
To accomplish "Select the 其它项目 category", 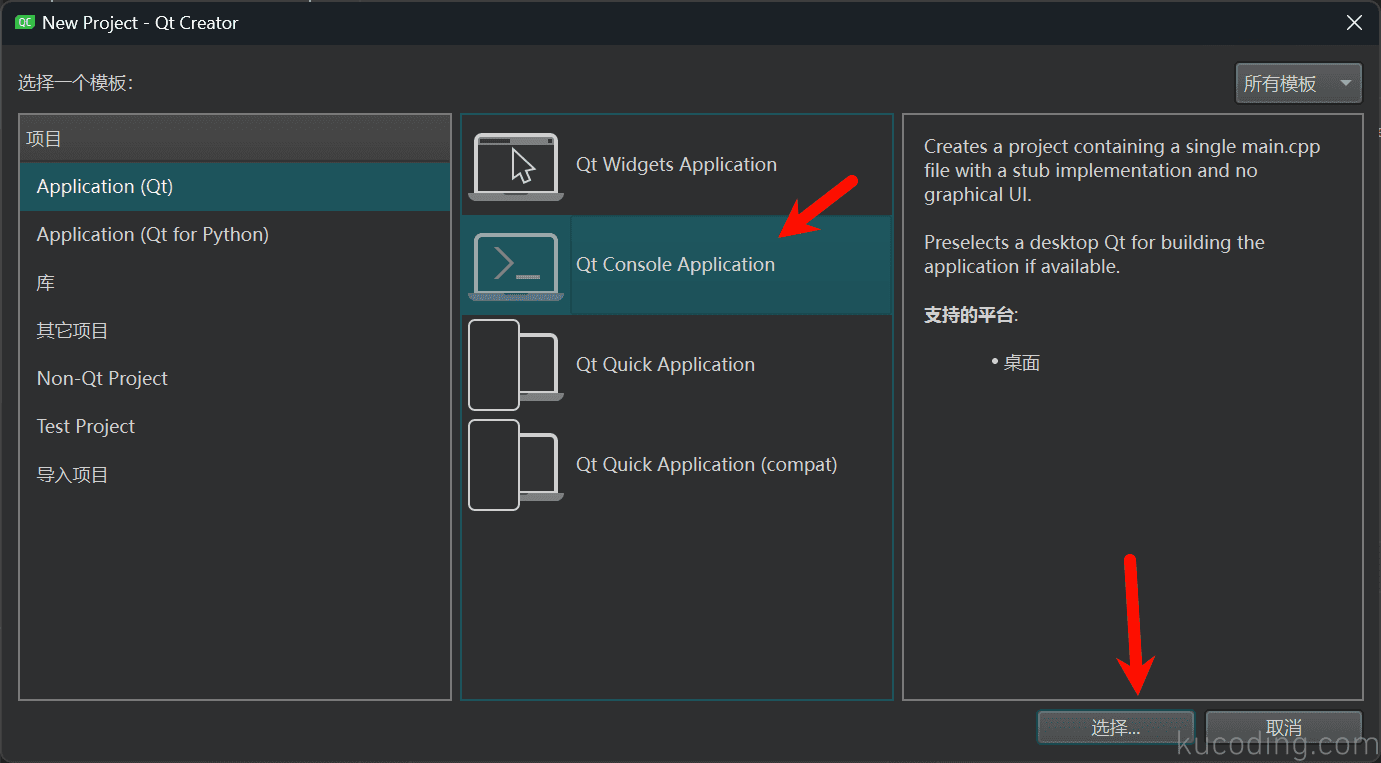I will [x=235, y=331].
